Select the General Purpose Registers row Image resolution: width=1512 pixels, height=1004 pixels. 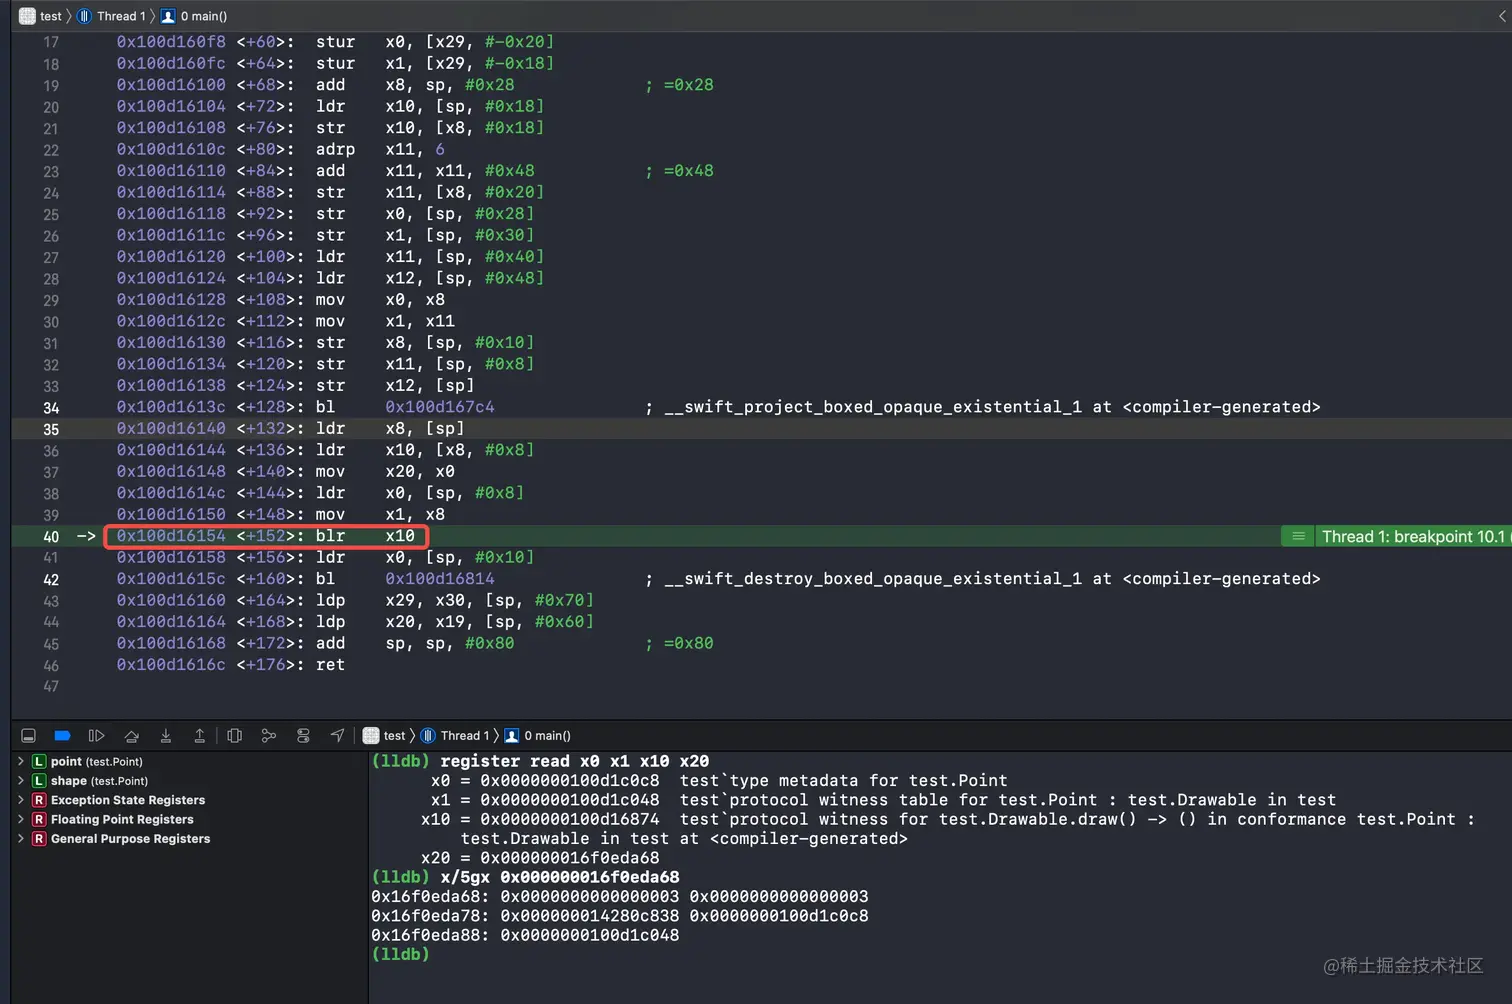point(190,838)
